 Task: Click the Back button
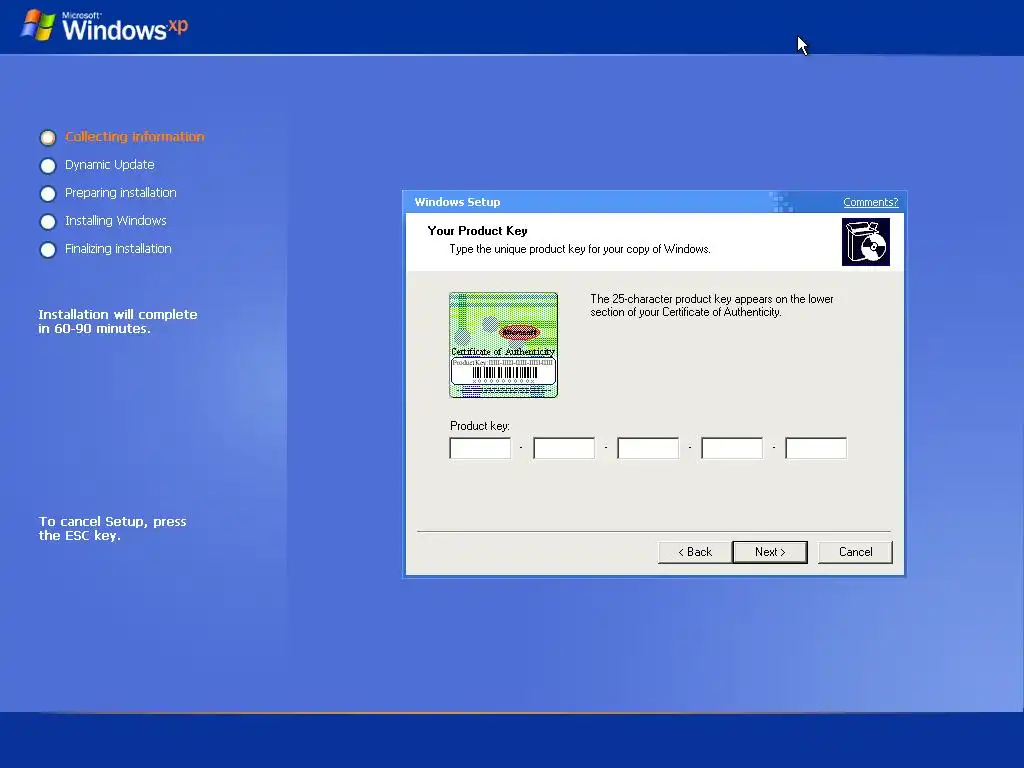tap(695, 552)
